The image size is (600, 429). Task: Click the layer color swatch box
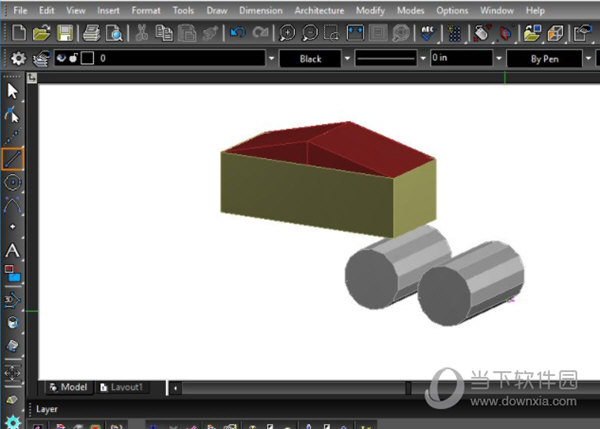pos(87,58)
